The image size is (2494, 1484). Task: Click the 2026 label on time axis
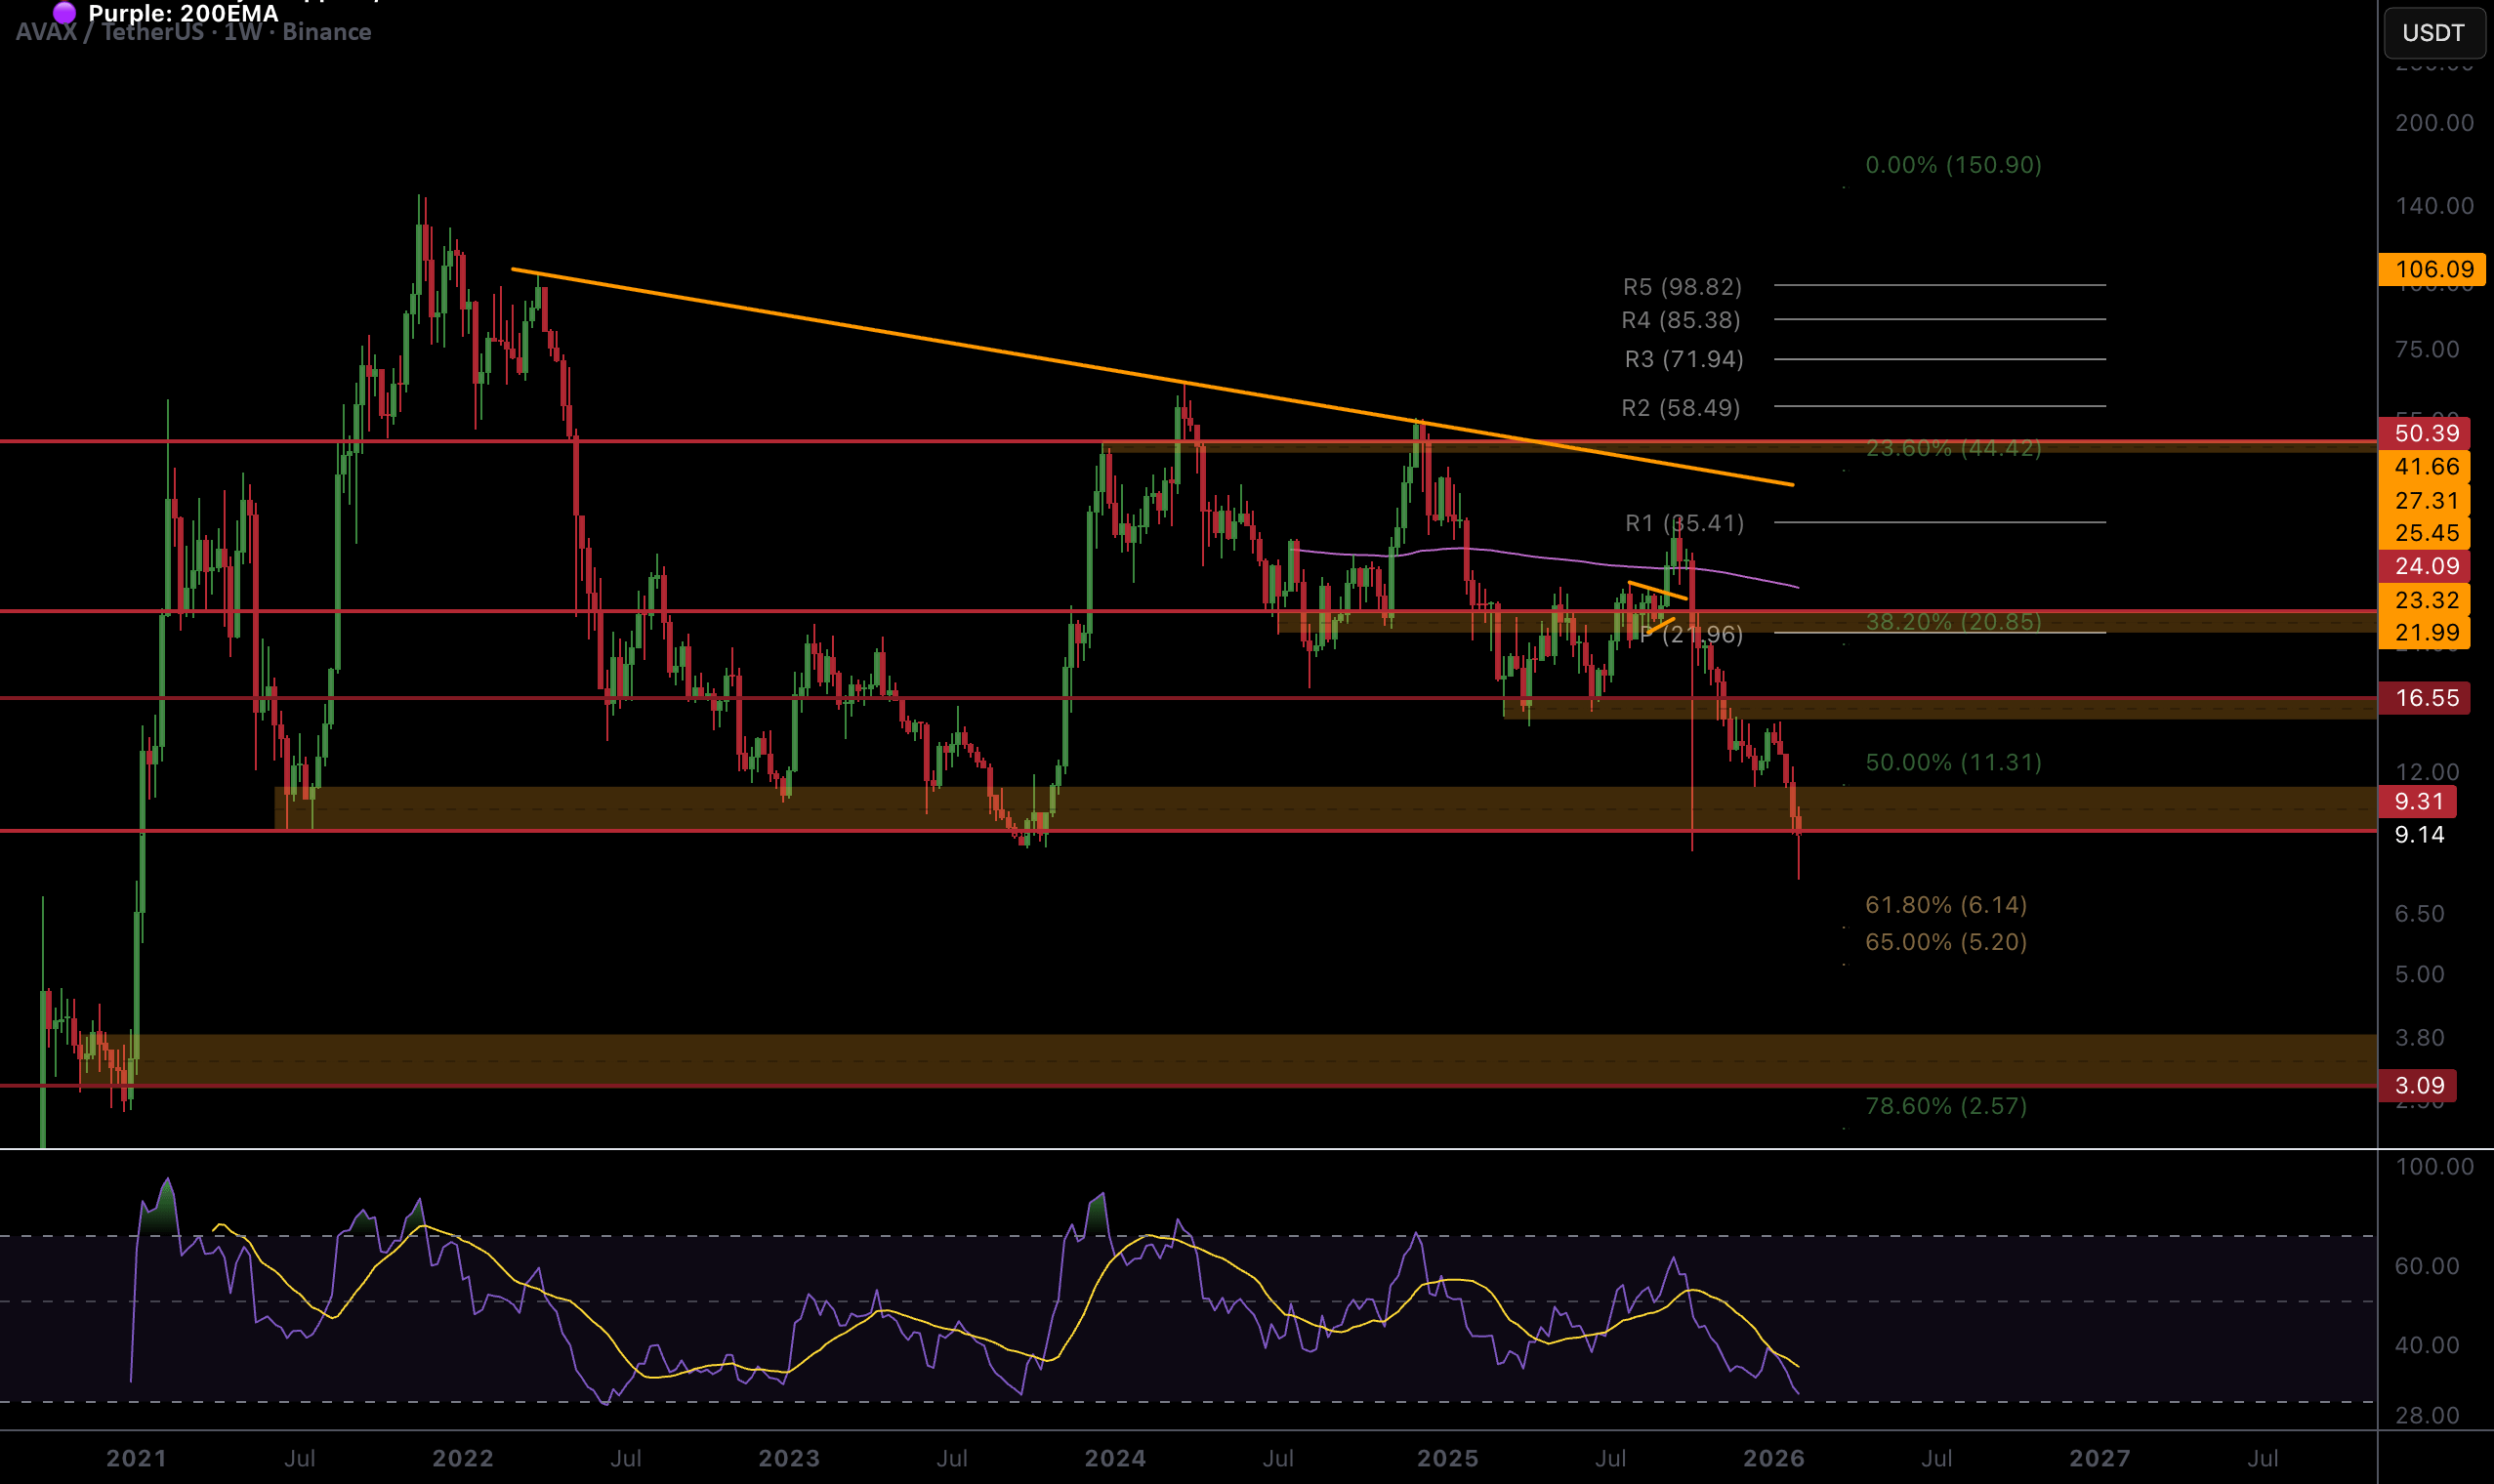[1773, 1458]
